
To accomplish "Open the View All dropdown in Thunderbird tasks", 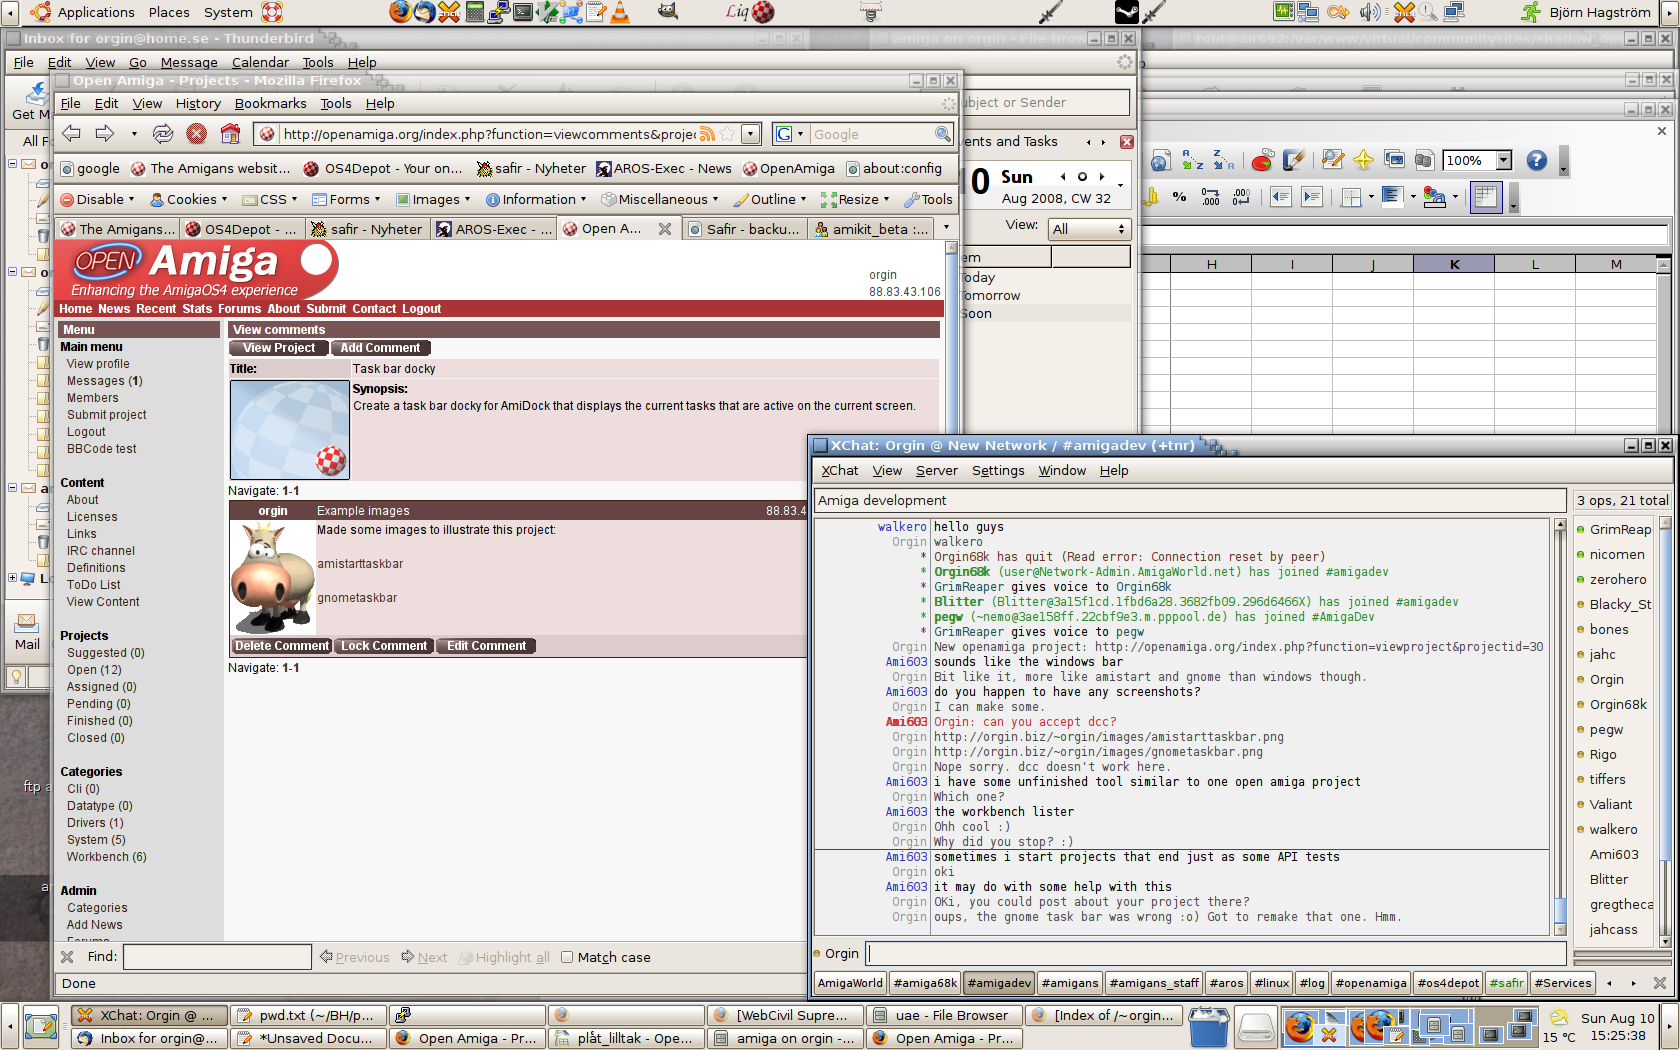I will [x=1089, y=229].
